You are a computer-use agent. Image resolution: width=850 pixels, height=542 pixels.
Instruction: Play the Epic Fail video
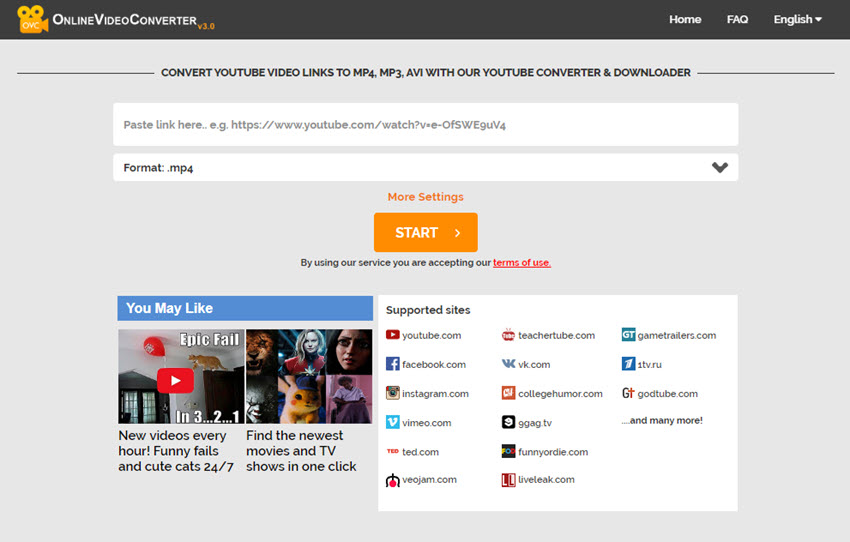(175, 380)
